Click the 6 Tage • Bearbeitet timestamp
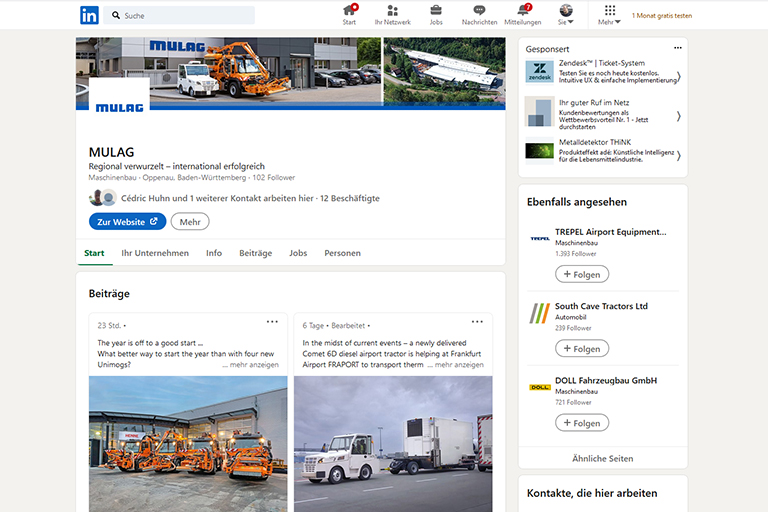The width and height of the screenshot is (768, 512). 334,326
